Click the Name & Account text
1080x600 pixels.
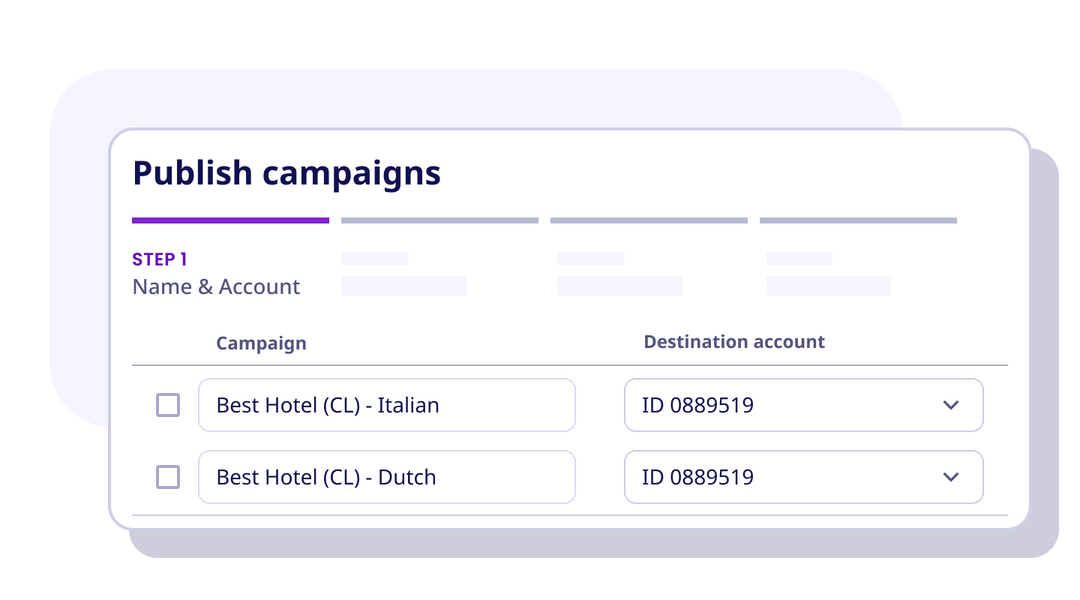tap(216, 286)
